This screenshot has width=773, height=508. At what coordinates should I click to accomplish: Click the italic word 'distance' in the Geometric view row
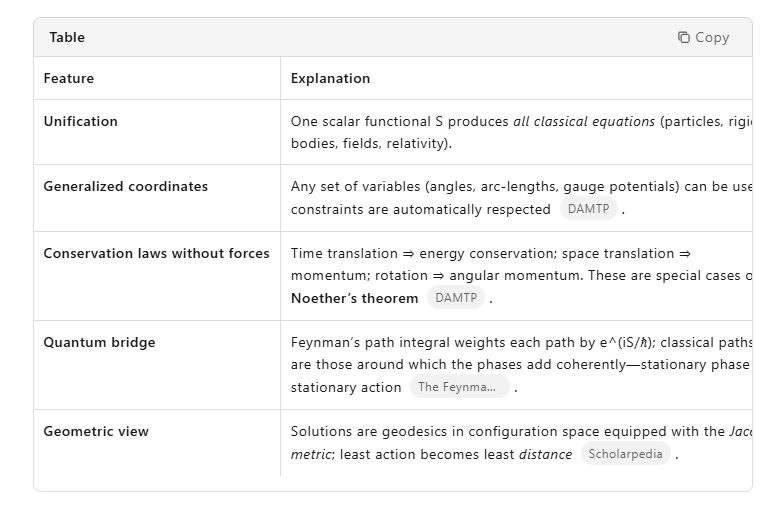point(546,454)
